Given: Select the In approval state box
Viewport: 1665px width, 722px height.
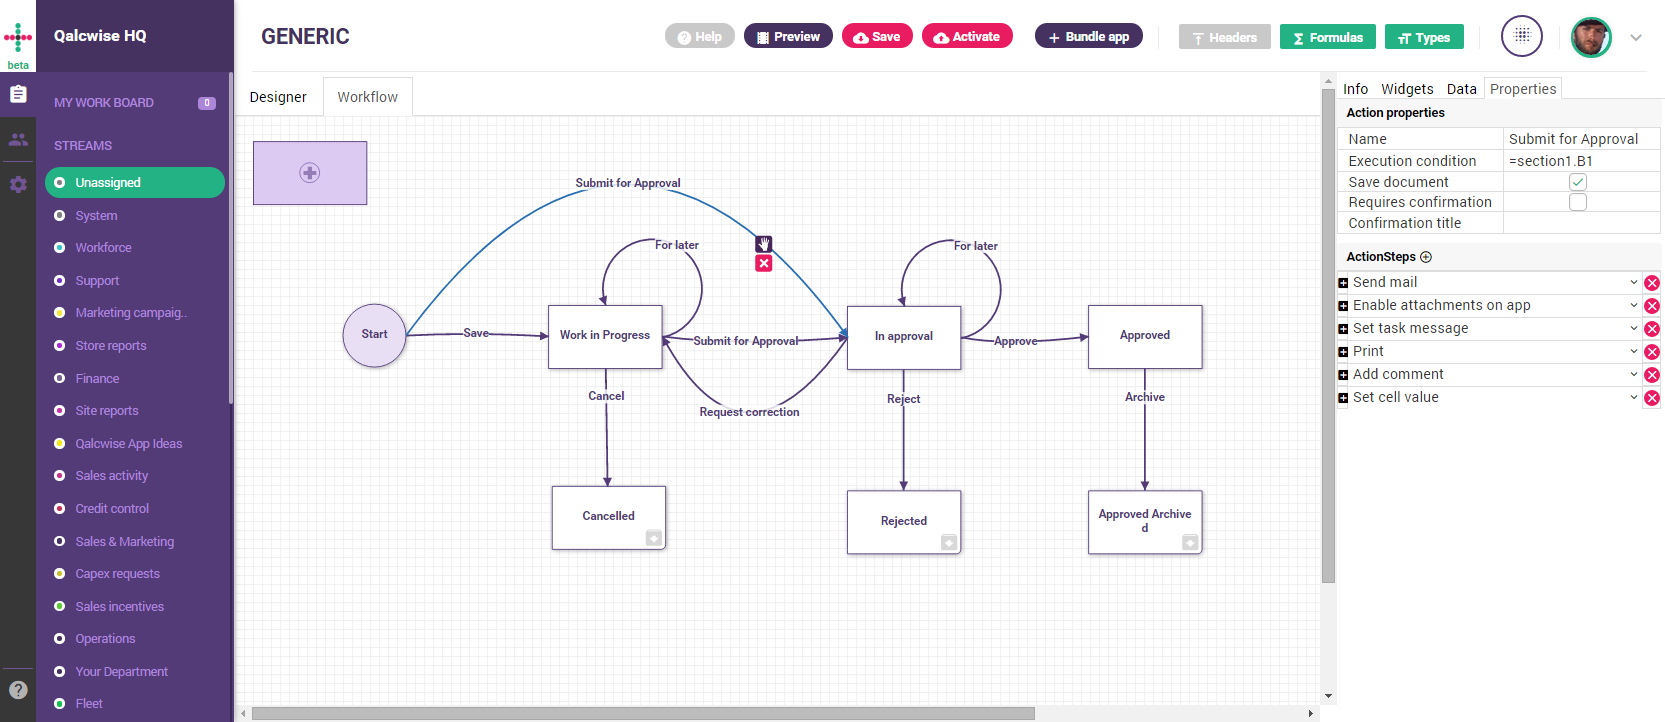Looking at the screenshot, I should [904, 337].
